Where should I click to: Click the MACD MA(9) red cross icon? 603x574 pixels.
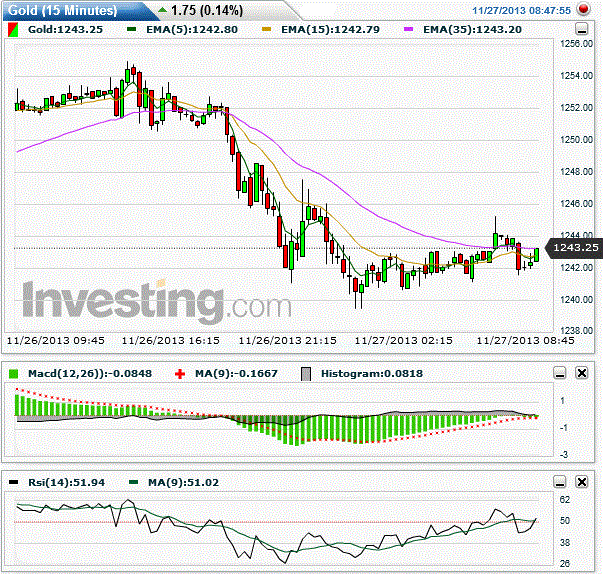click(180, 374)
